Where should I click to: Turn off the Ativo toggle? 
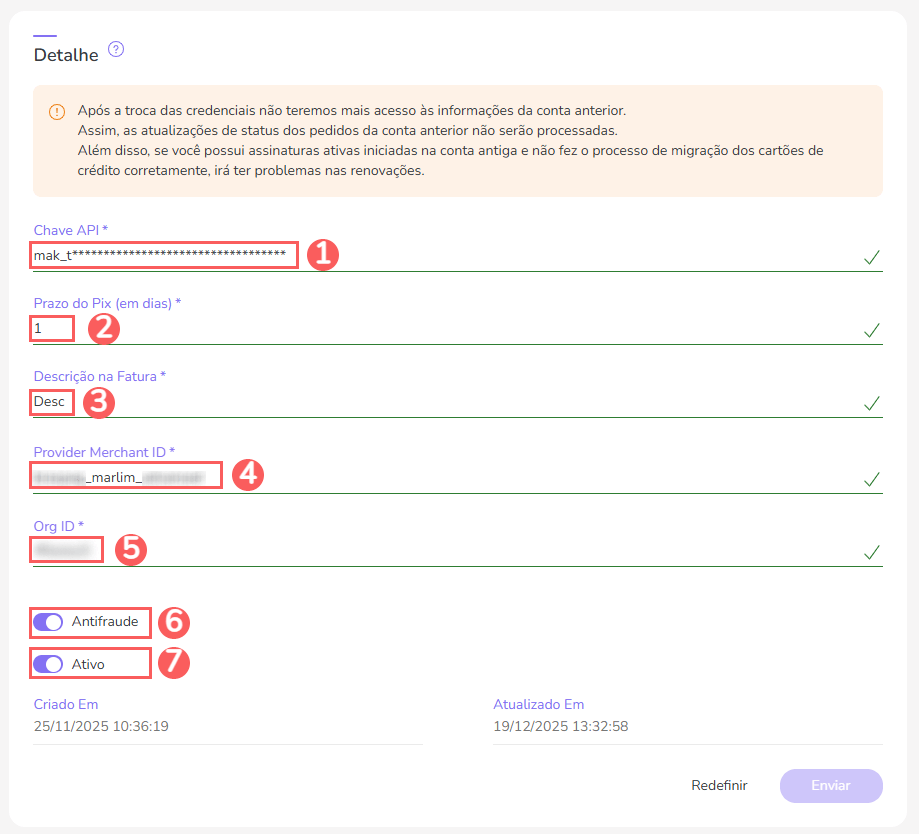click(48, 664)
